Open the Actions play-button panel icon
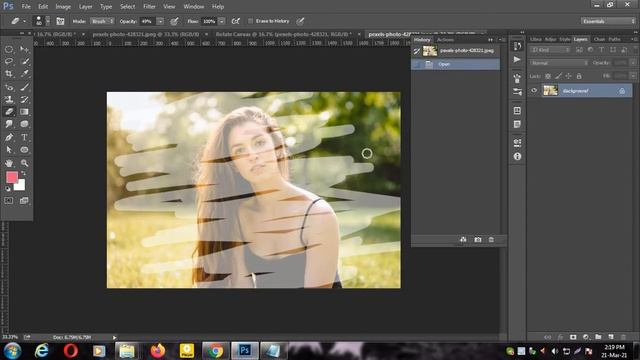The image size is (640, 360). 517,60
